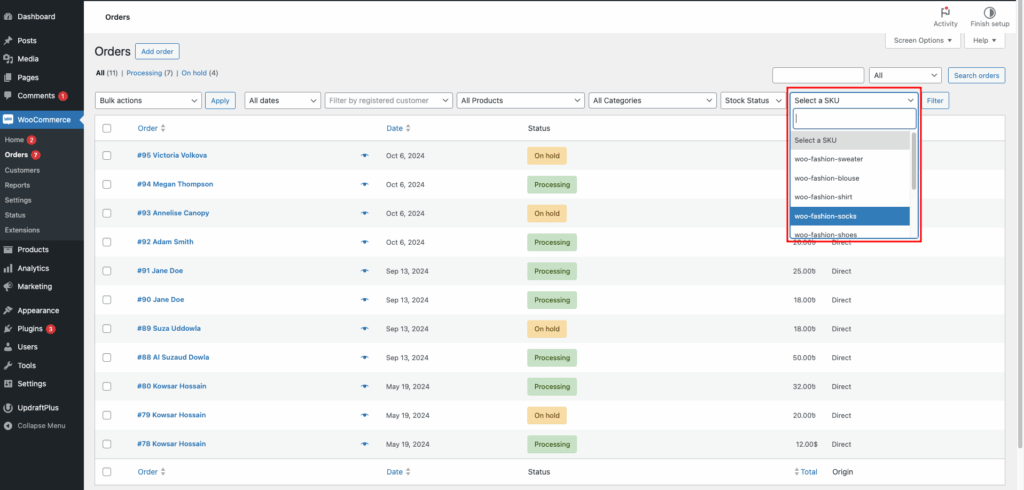This screenshot has height=490, width=1024.
Task: Expand Screen Options panel
Action: 923,41
